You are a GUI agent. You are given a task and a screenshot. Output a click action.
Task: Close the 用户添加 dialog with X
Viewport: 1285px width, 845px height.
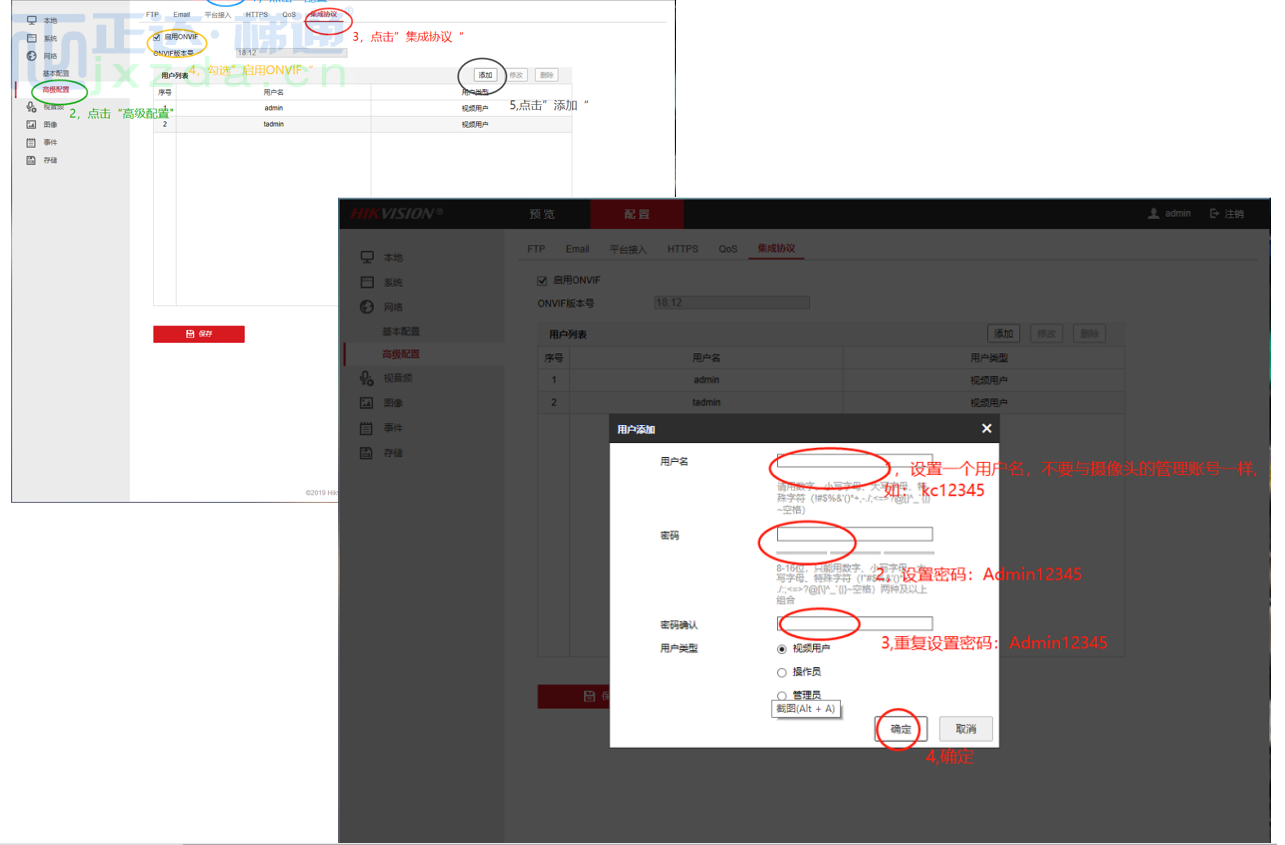click(986, 429)
